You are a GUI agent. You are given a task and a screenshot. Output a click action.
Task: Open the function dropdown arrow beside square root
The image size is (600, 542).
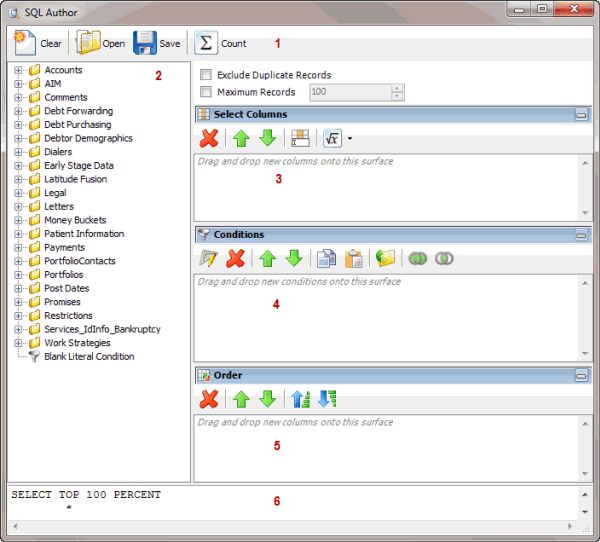[x=350, y=139]
